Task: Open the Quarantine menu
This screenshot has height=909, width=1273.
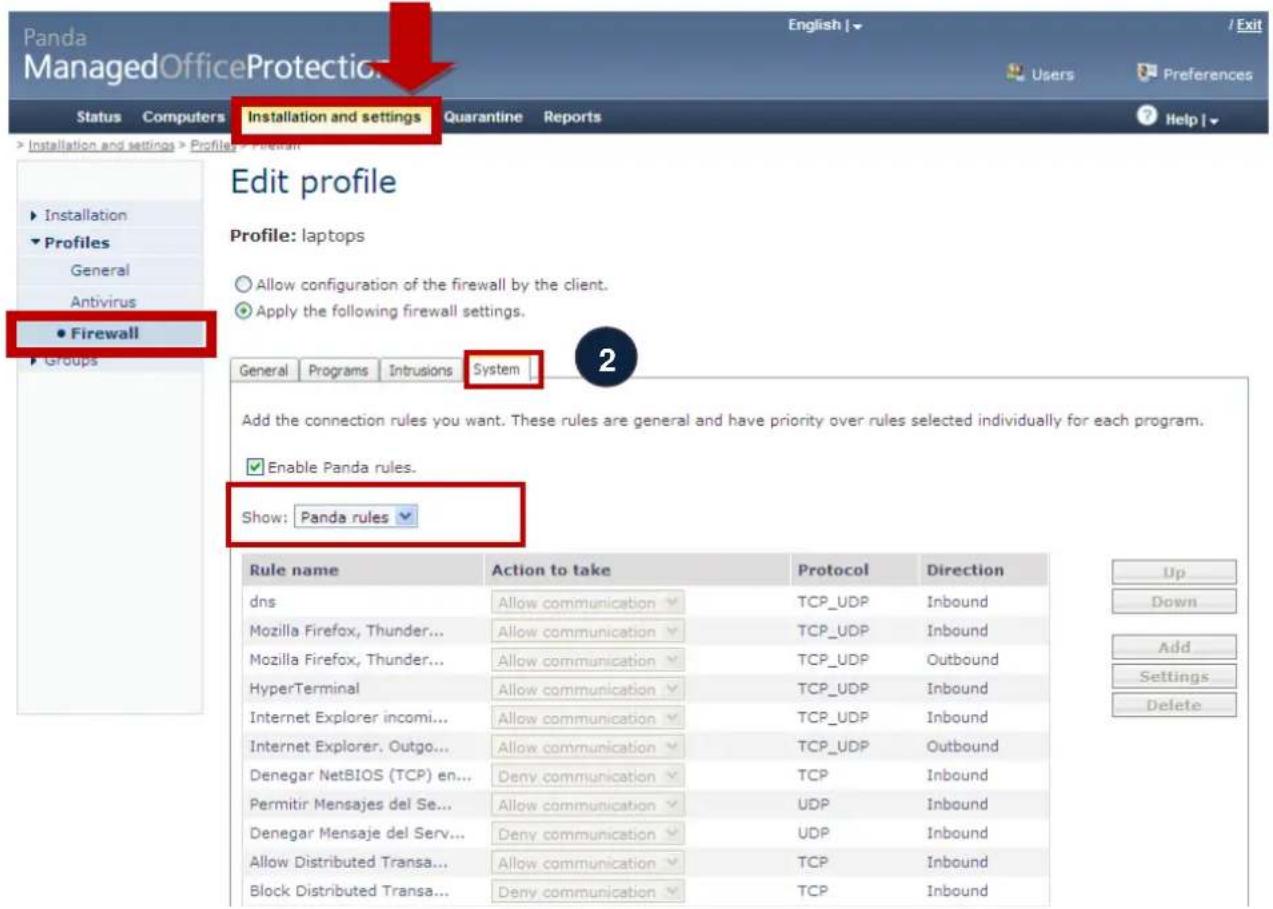Action: click(483, 118)
